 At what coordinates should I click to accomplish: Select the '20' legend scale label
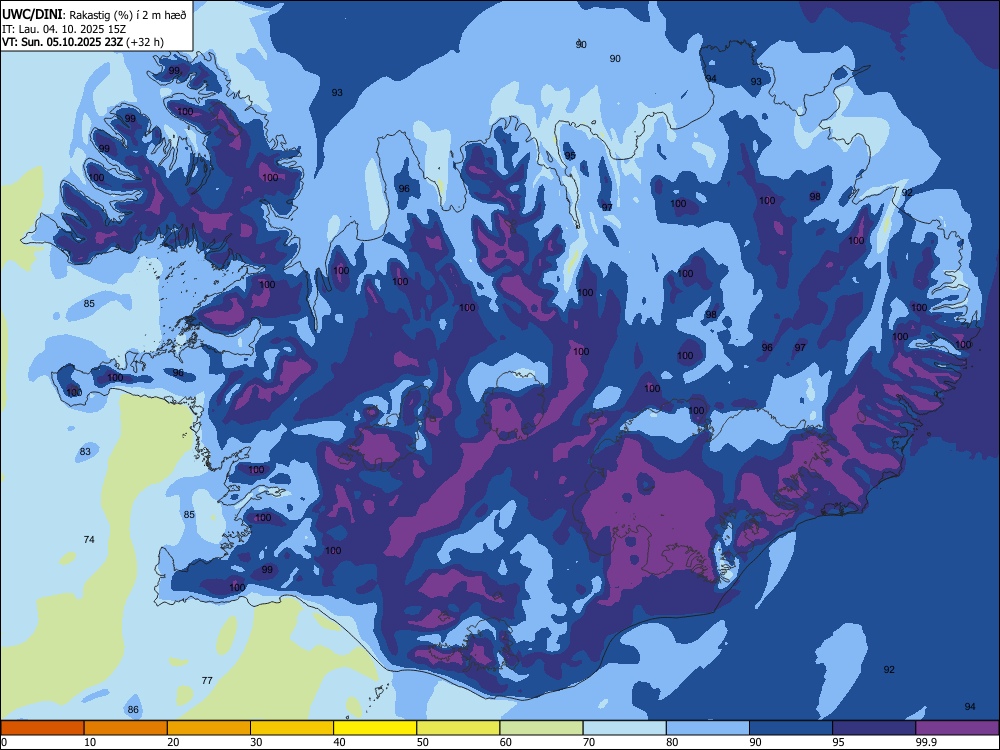[x=173, y=742]
